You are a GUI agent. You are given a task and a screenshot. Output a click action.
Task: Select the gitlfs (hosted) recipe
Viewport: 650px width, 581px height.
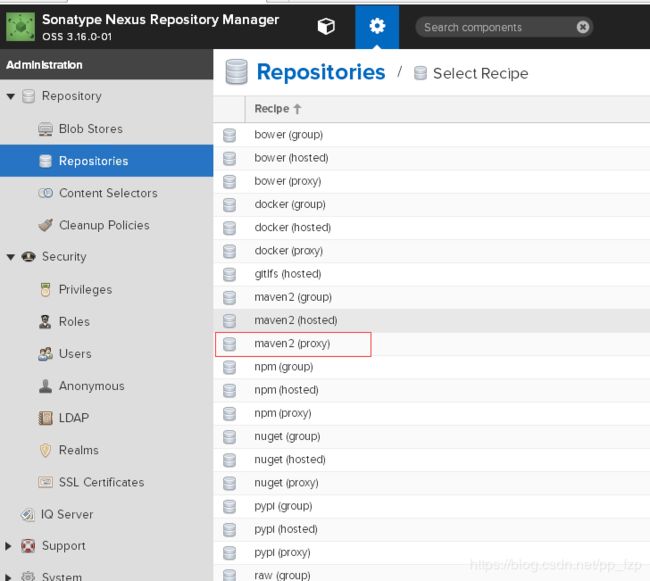tap(432, 274)
